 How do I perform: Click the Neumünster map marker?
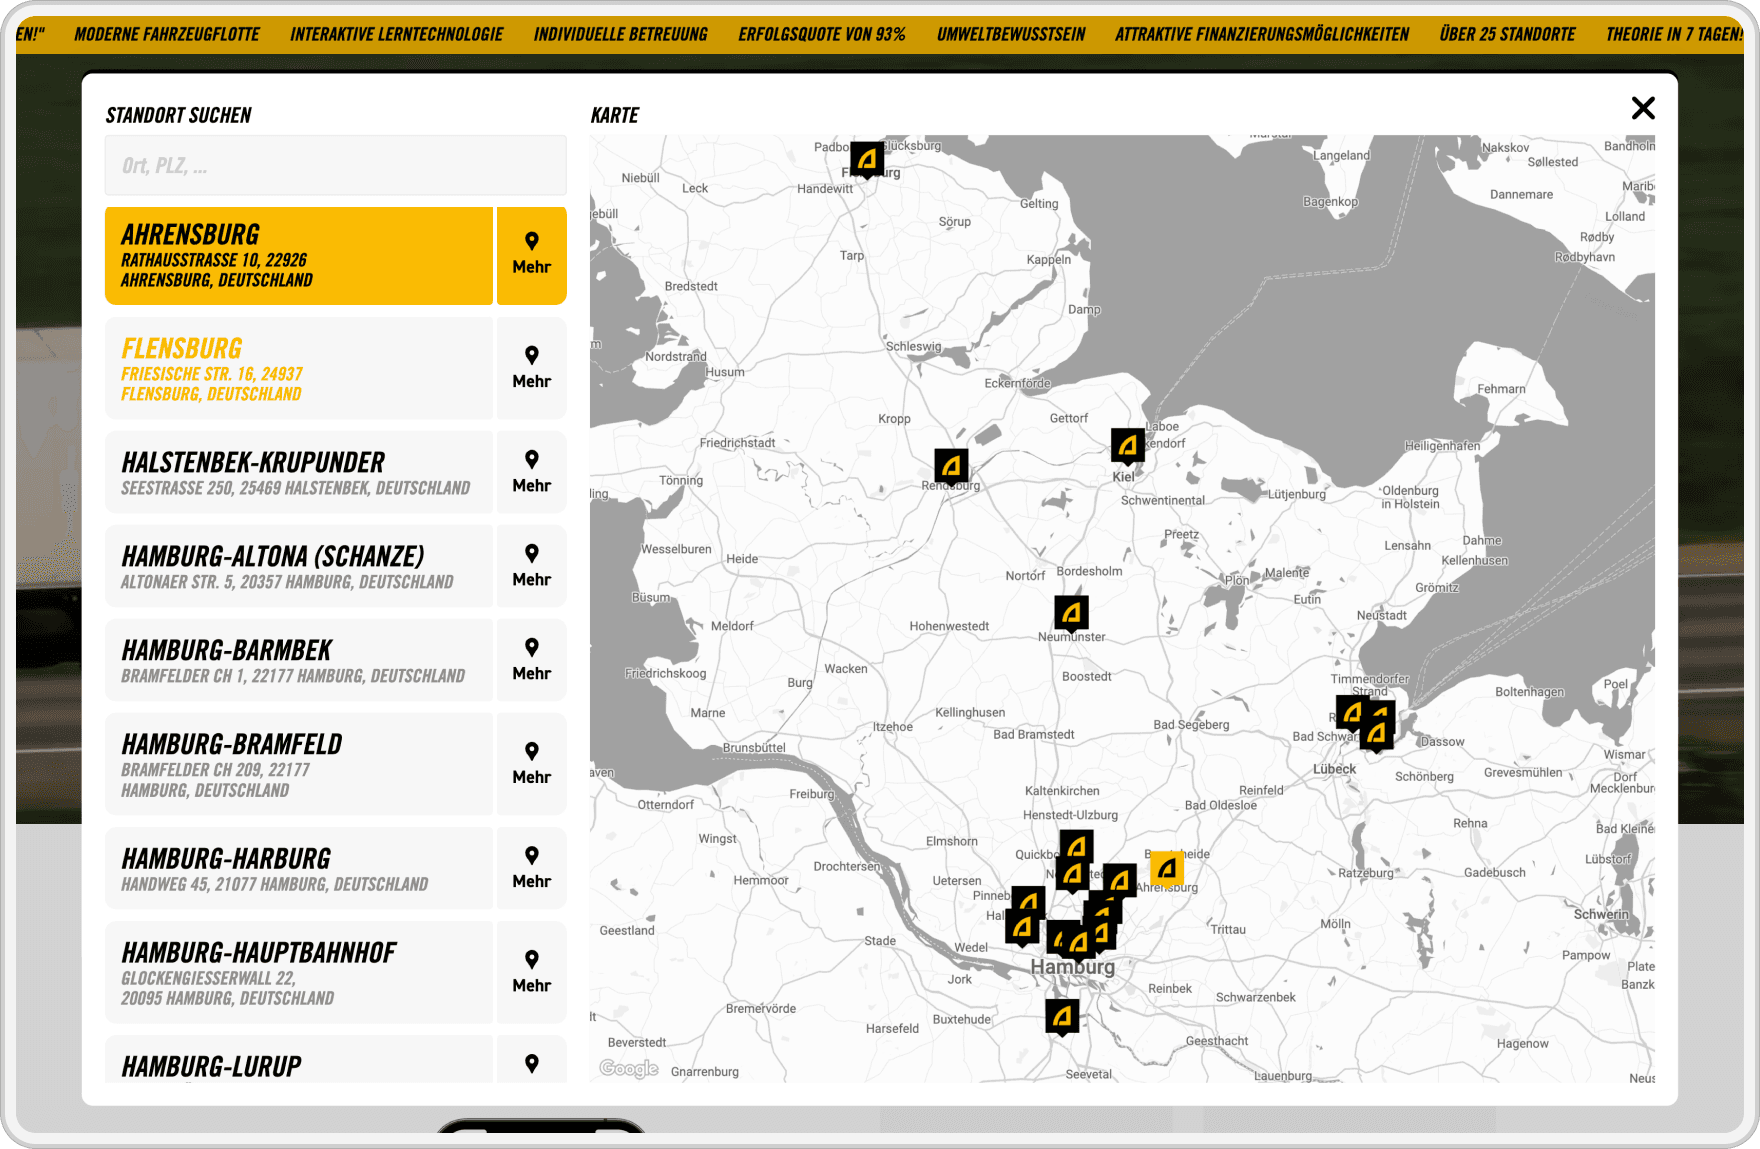[x=1071, y=613]
